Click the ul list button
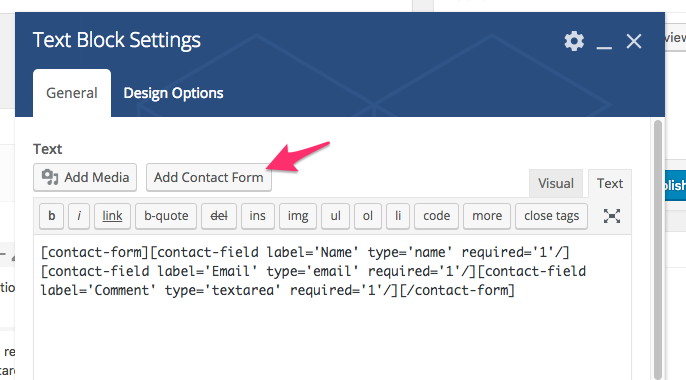The width and height of the screenshot is (686, 380). (336, 216)
